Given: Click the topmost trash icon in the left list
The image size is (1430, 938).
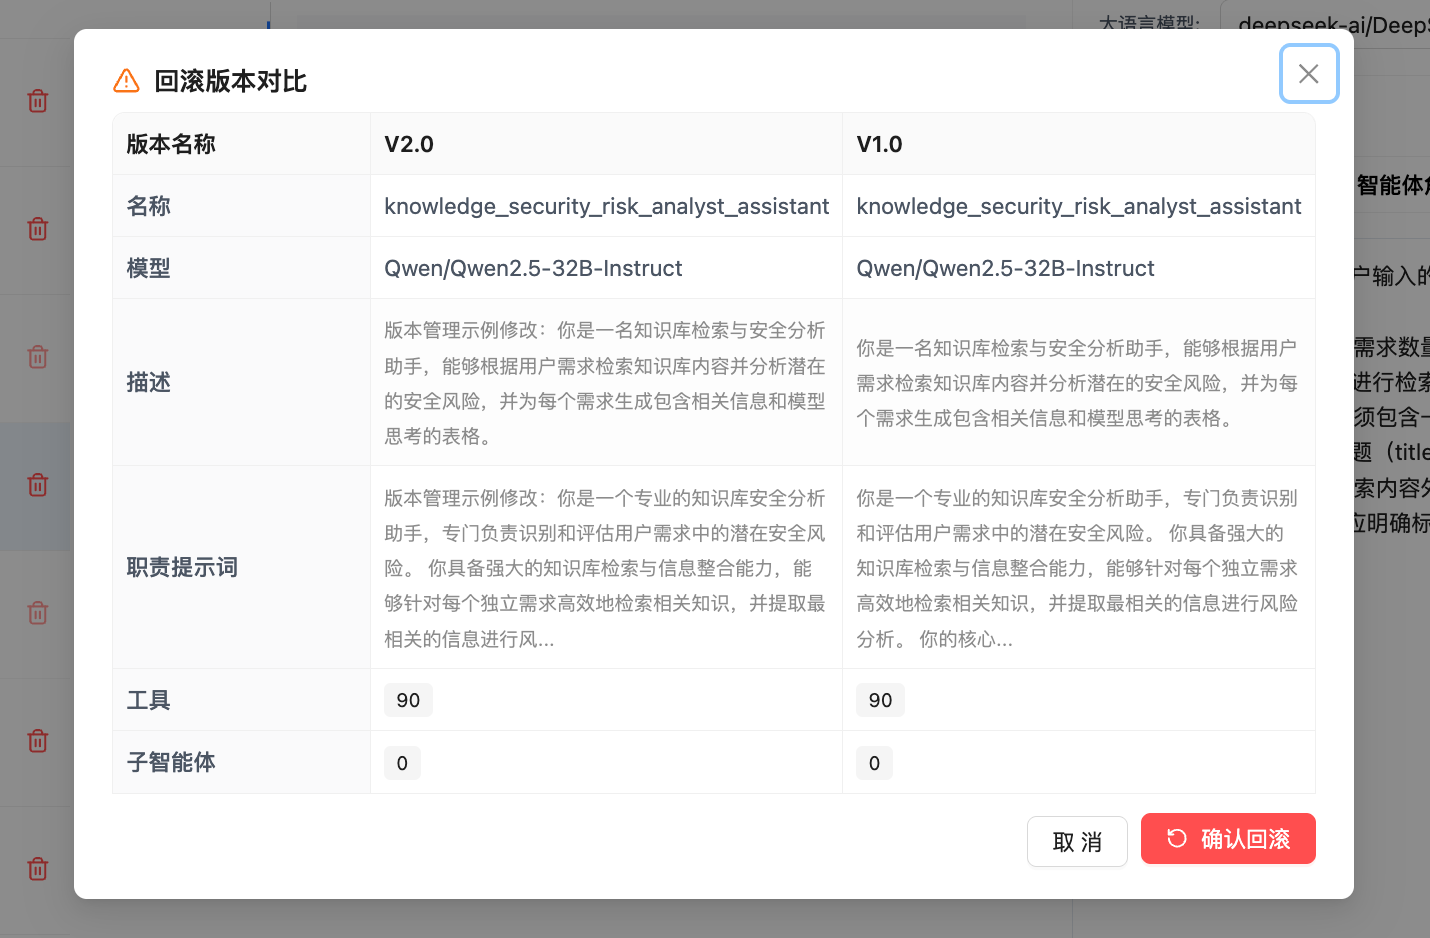Looking at the screenshot, I should click(38, 101).
